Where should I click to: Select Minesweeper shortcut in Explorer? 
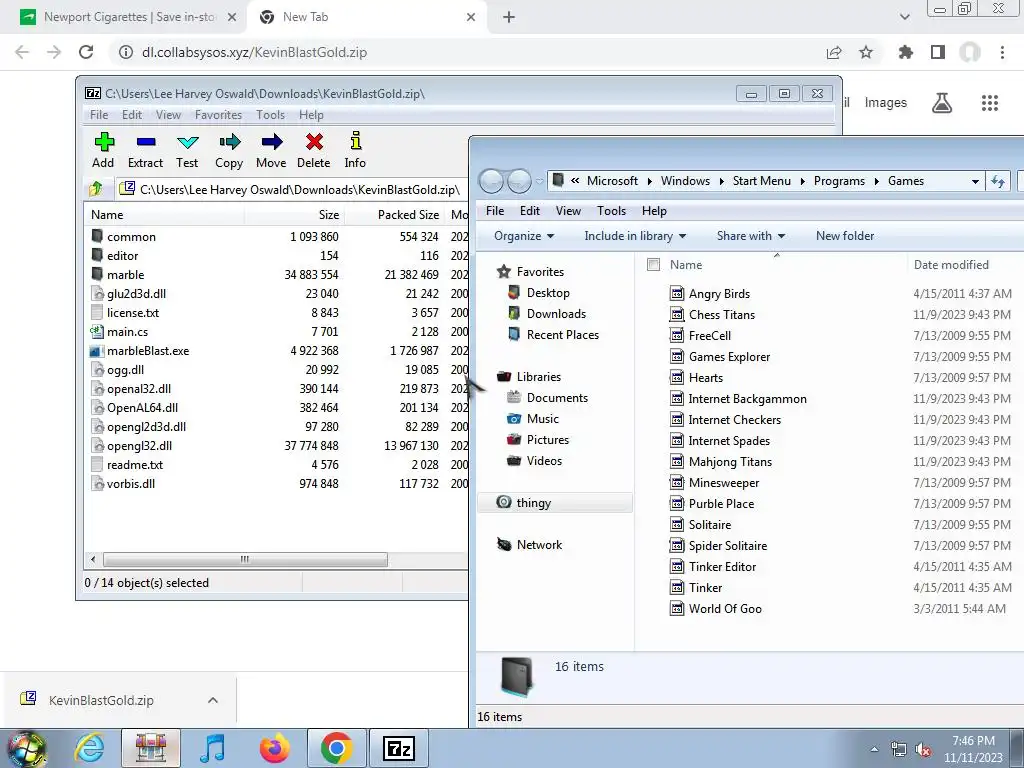724,483
